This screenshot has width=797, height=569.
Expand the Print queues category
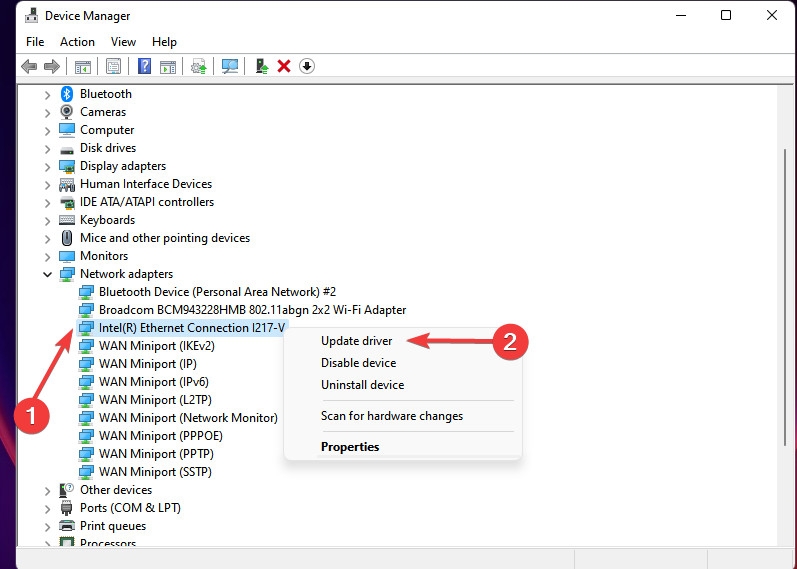pyautogui.click(x=47, y=527)
